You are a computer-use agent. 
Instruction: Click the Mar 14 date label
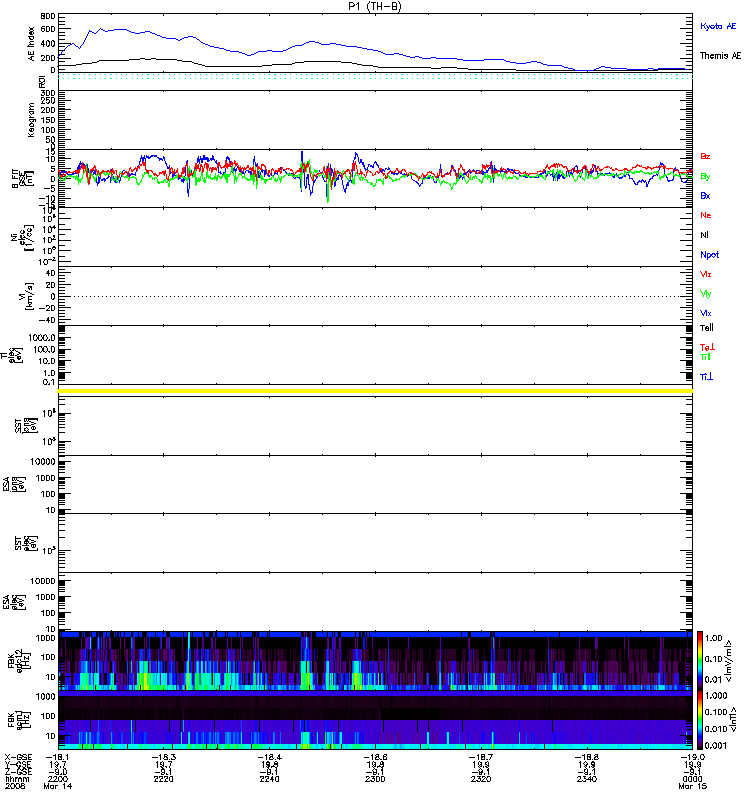tap(58, 786)
